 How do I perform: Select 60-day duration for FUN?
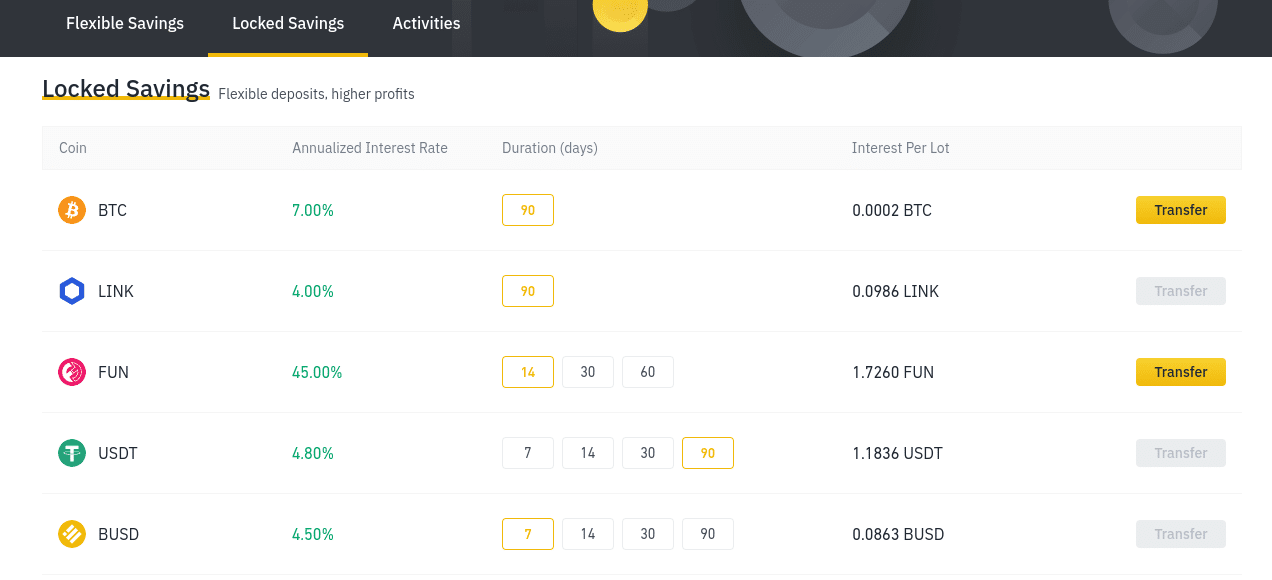click(648, 372)
